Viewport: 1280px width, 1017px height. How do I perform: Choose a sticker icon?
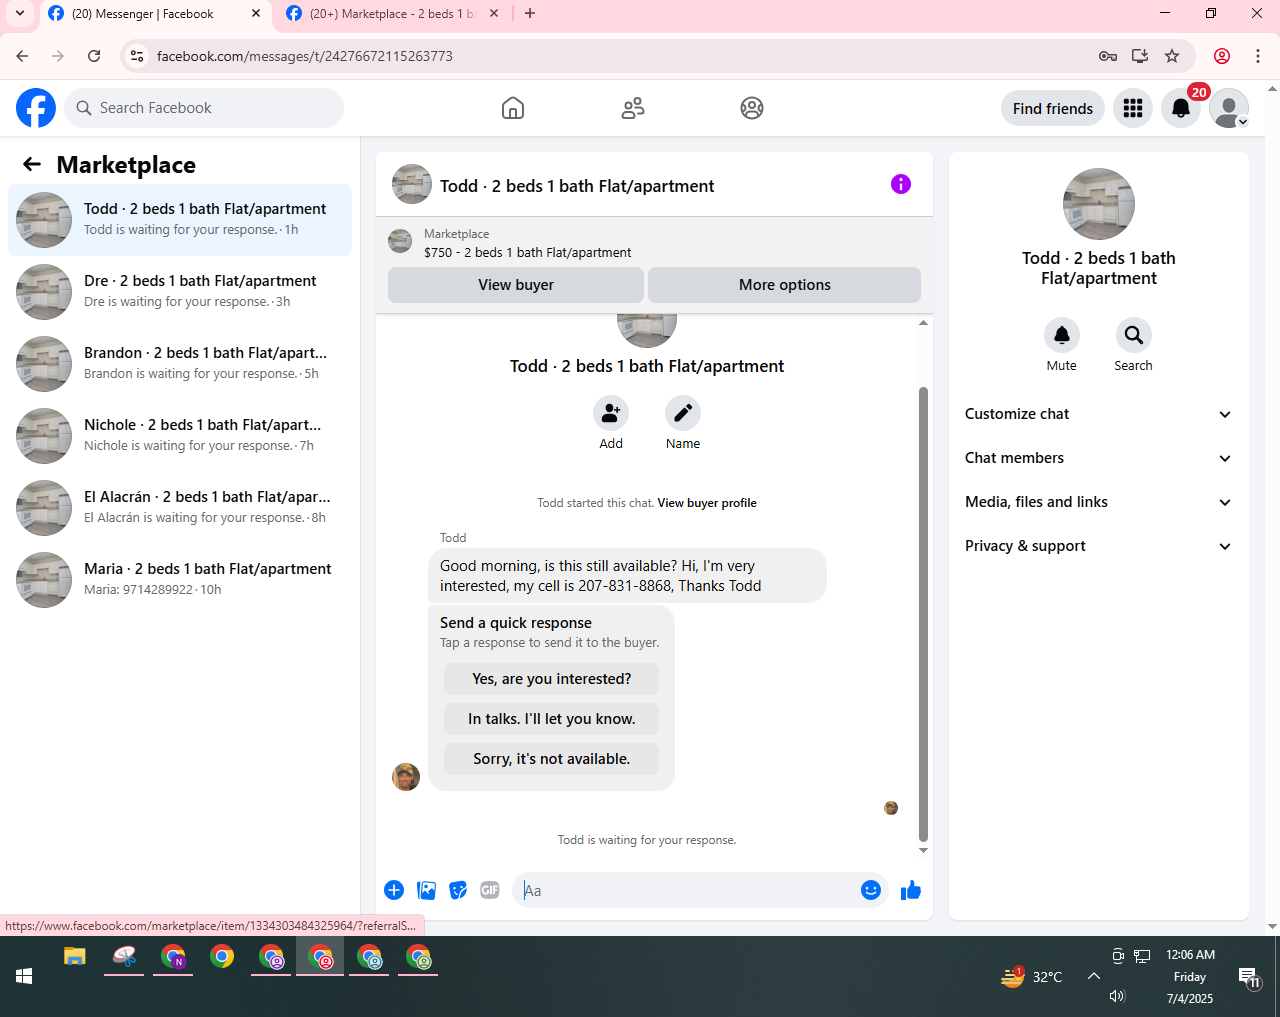pos(458,890)
